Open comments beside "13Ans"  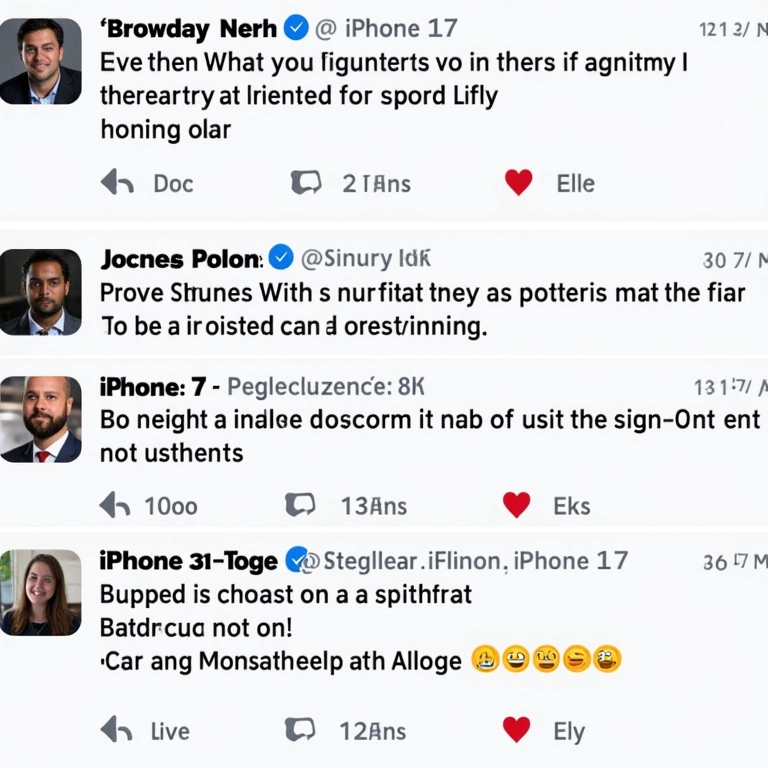click(302, 505)
